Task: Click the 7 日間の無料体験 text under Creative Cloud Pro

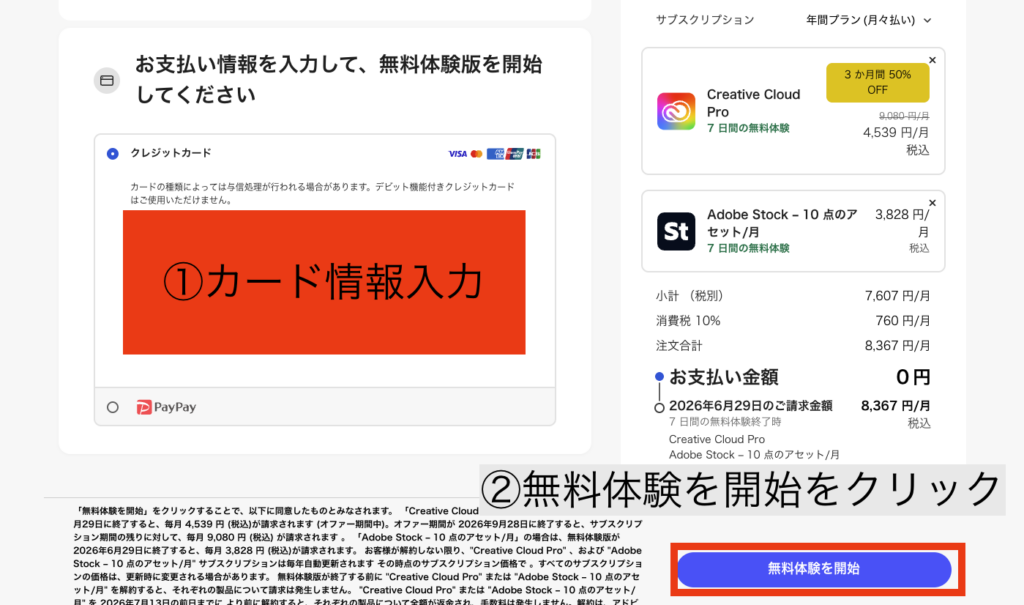Action: click(748, 128)
